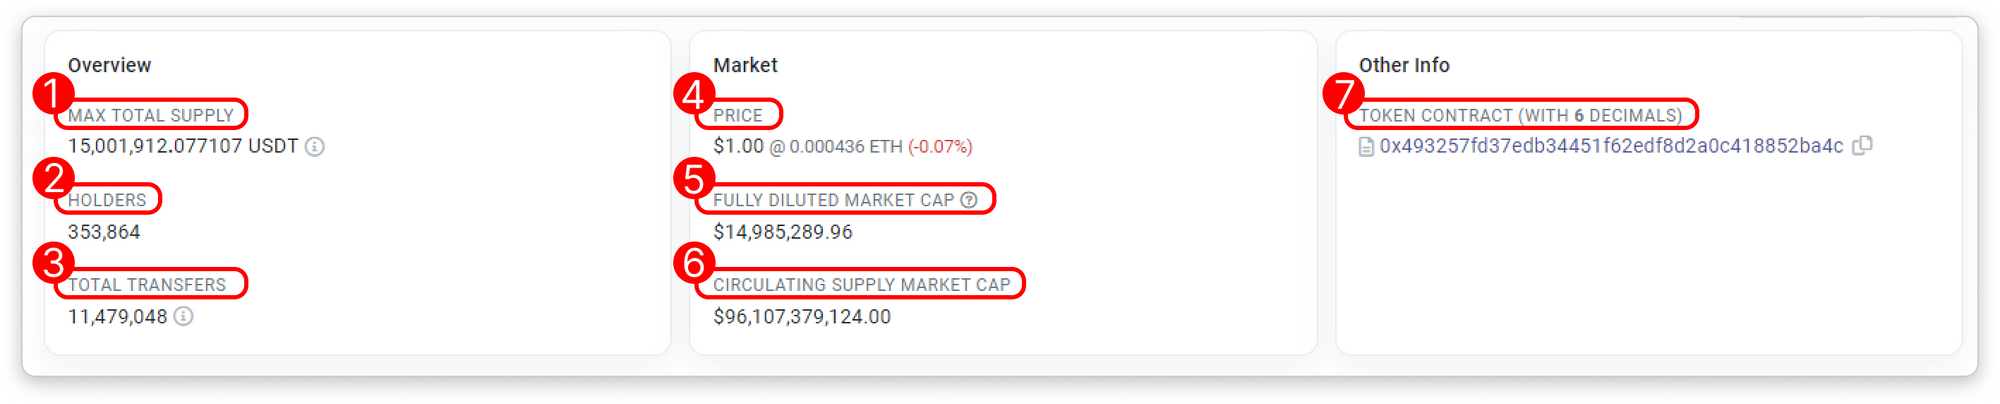Click the red number 1 badge

point(53,94)
